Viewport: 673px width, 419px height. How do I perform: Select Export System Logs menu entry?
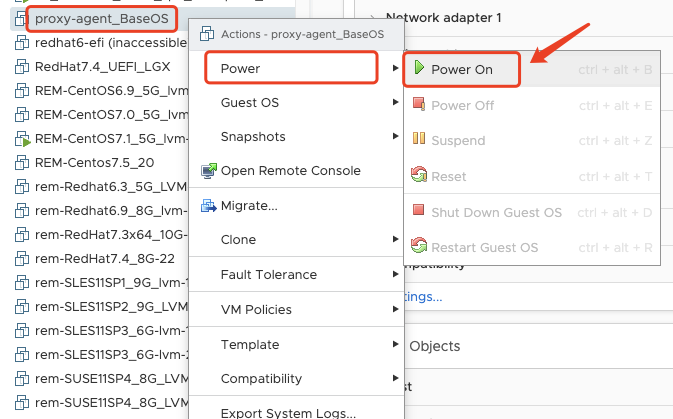click(288, 412)
